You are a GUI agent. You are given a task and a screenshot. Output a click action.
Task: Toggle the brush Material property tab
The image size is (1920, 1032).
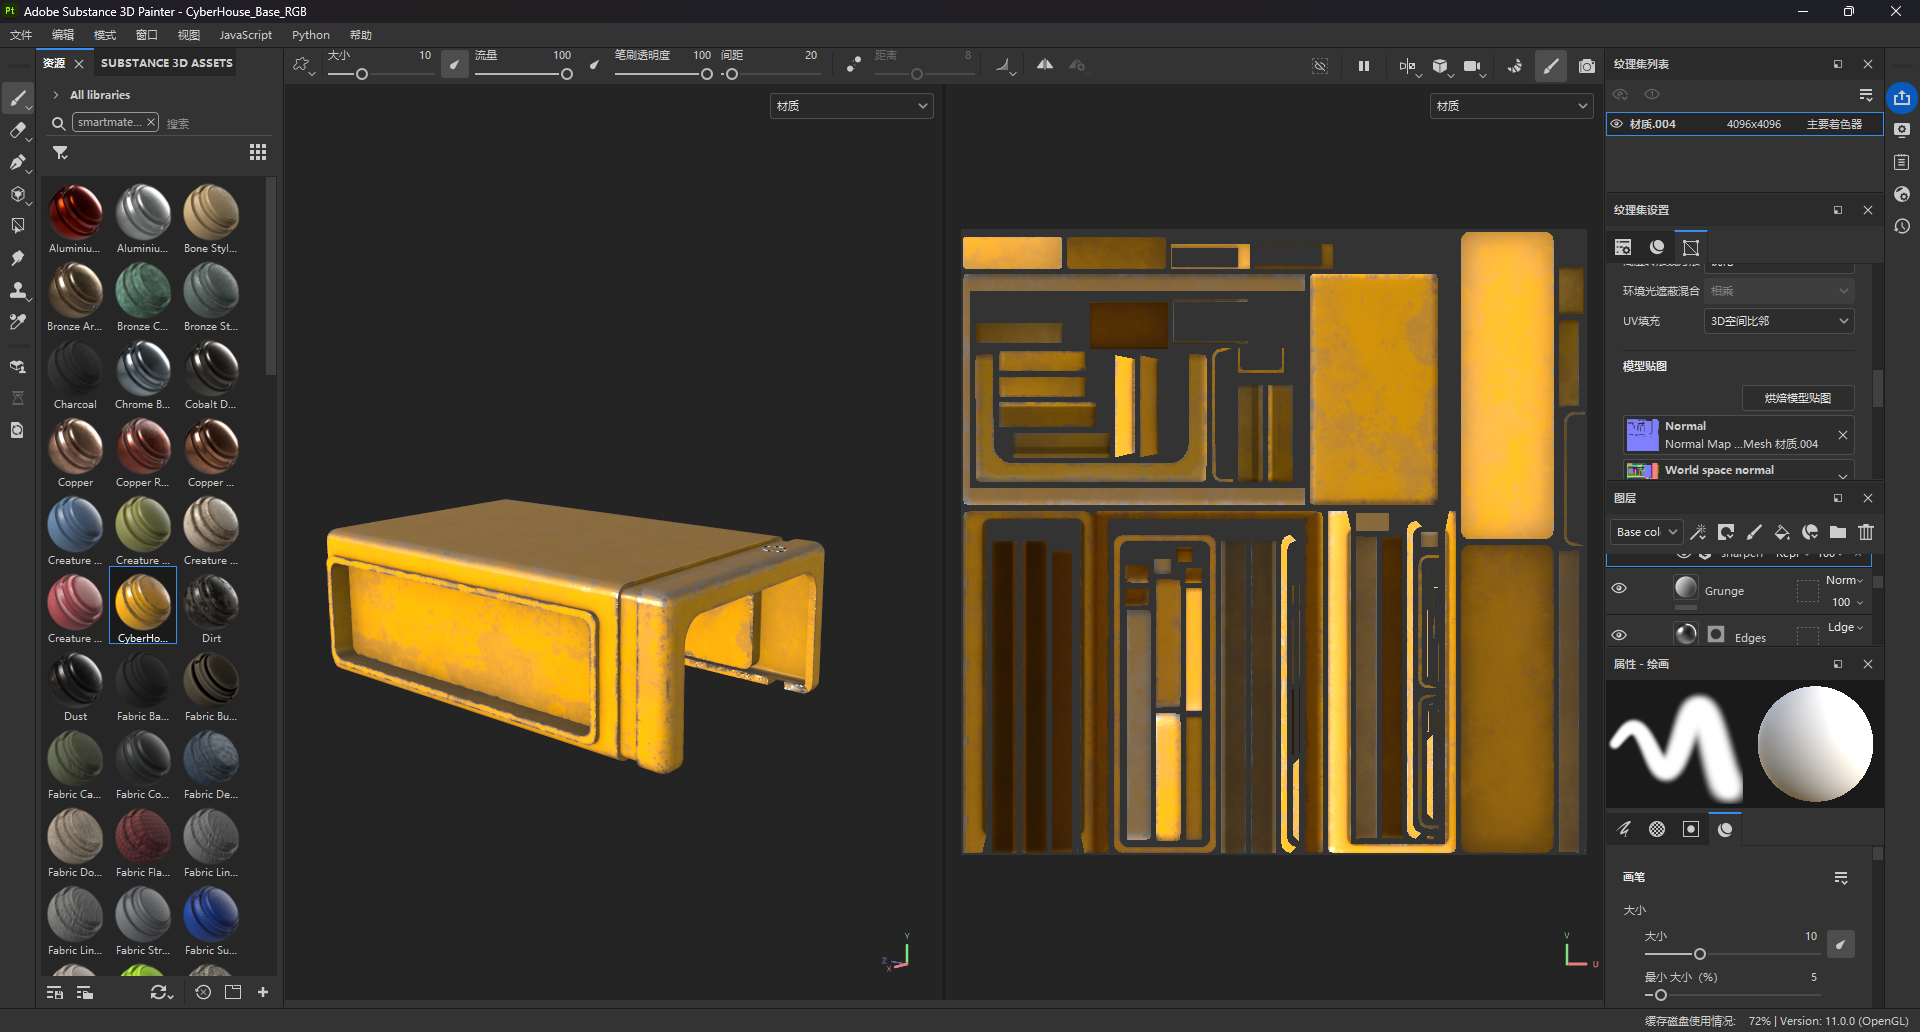(x=1725, y=829)
